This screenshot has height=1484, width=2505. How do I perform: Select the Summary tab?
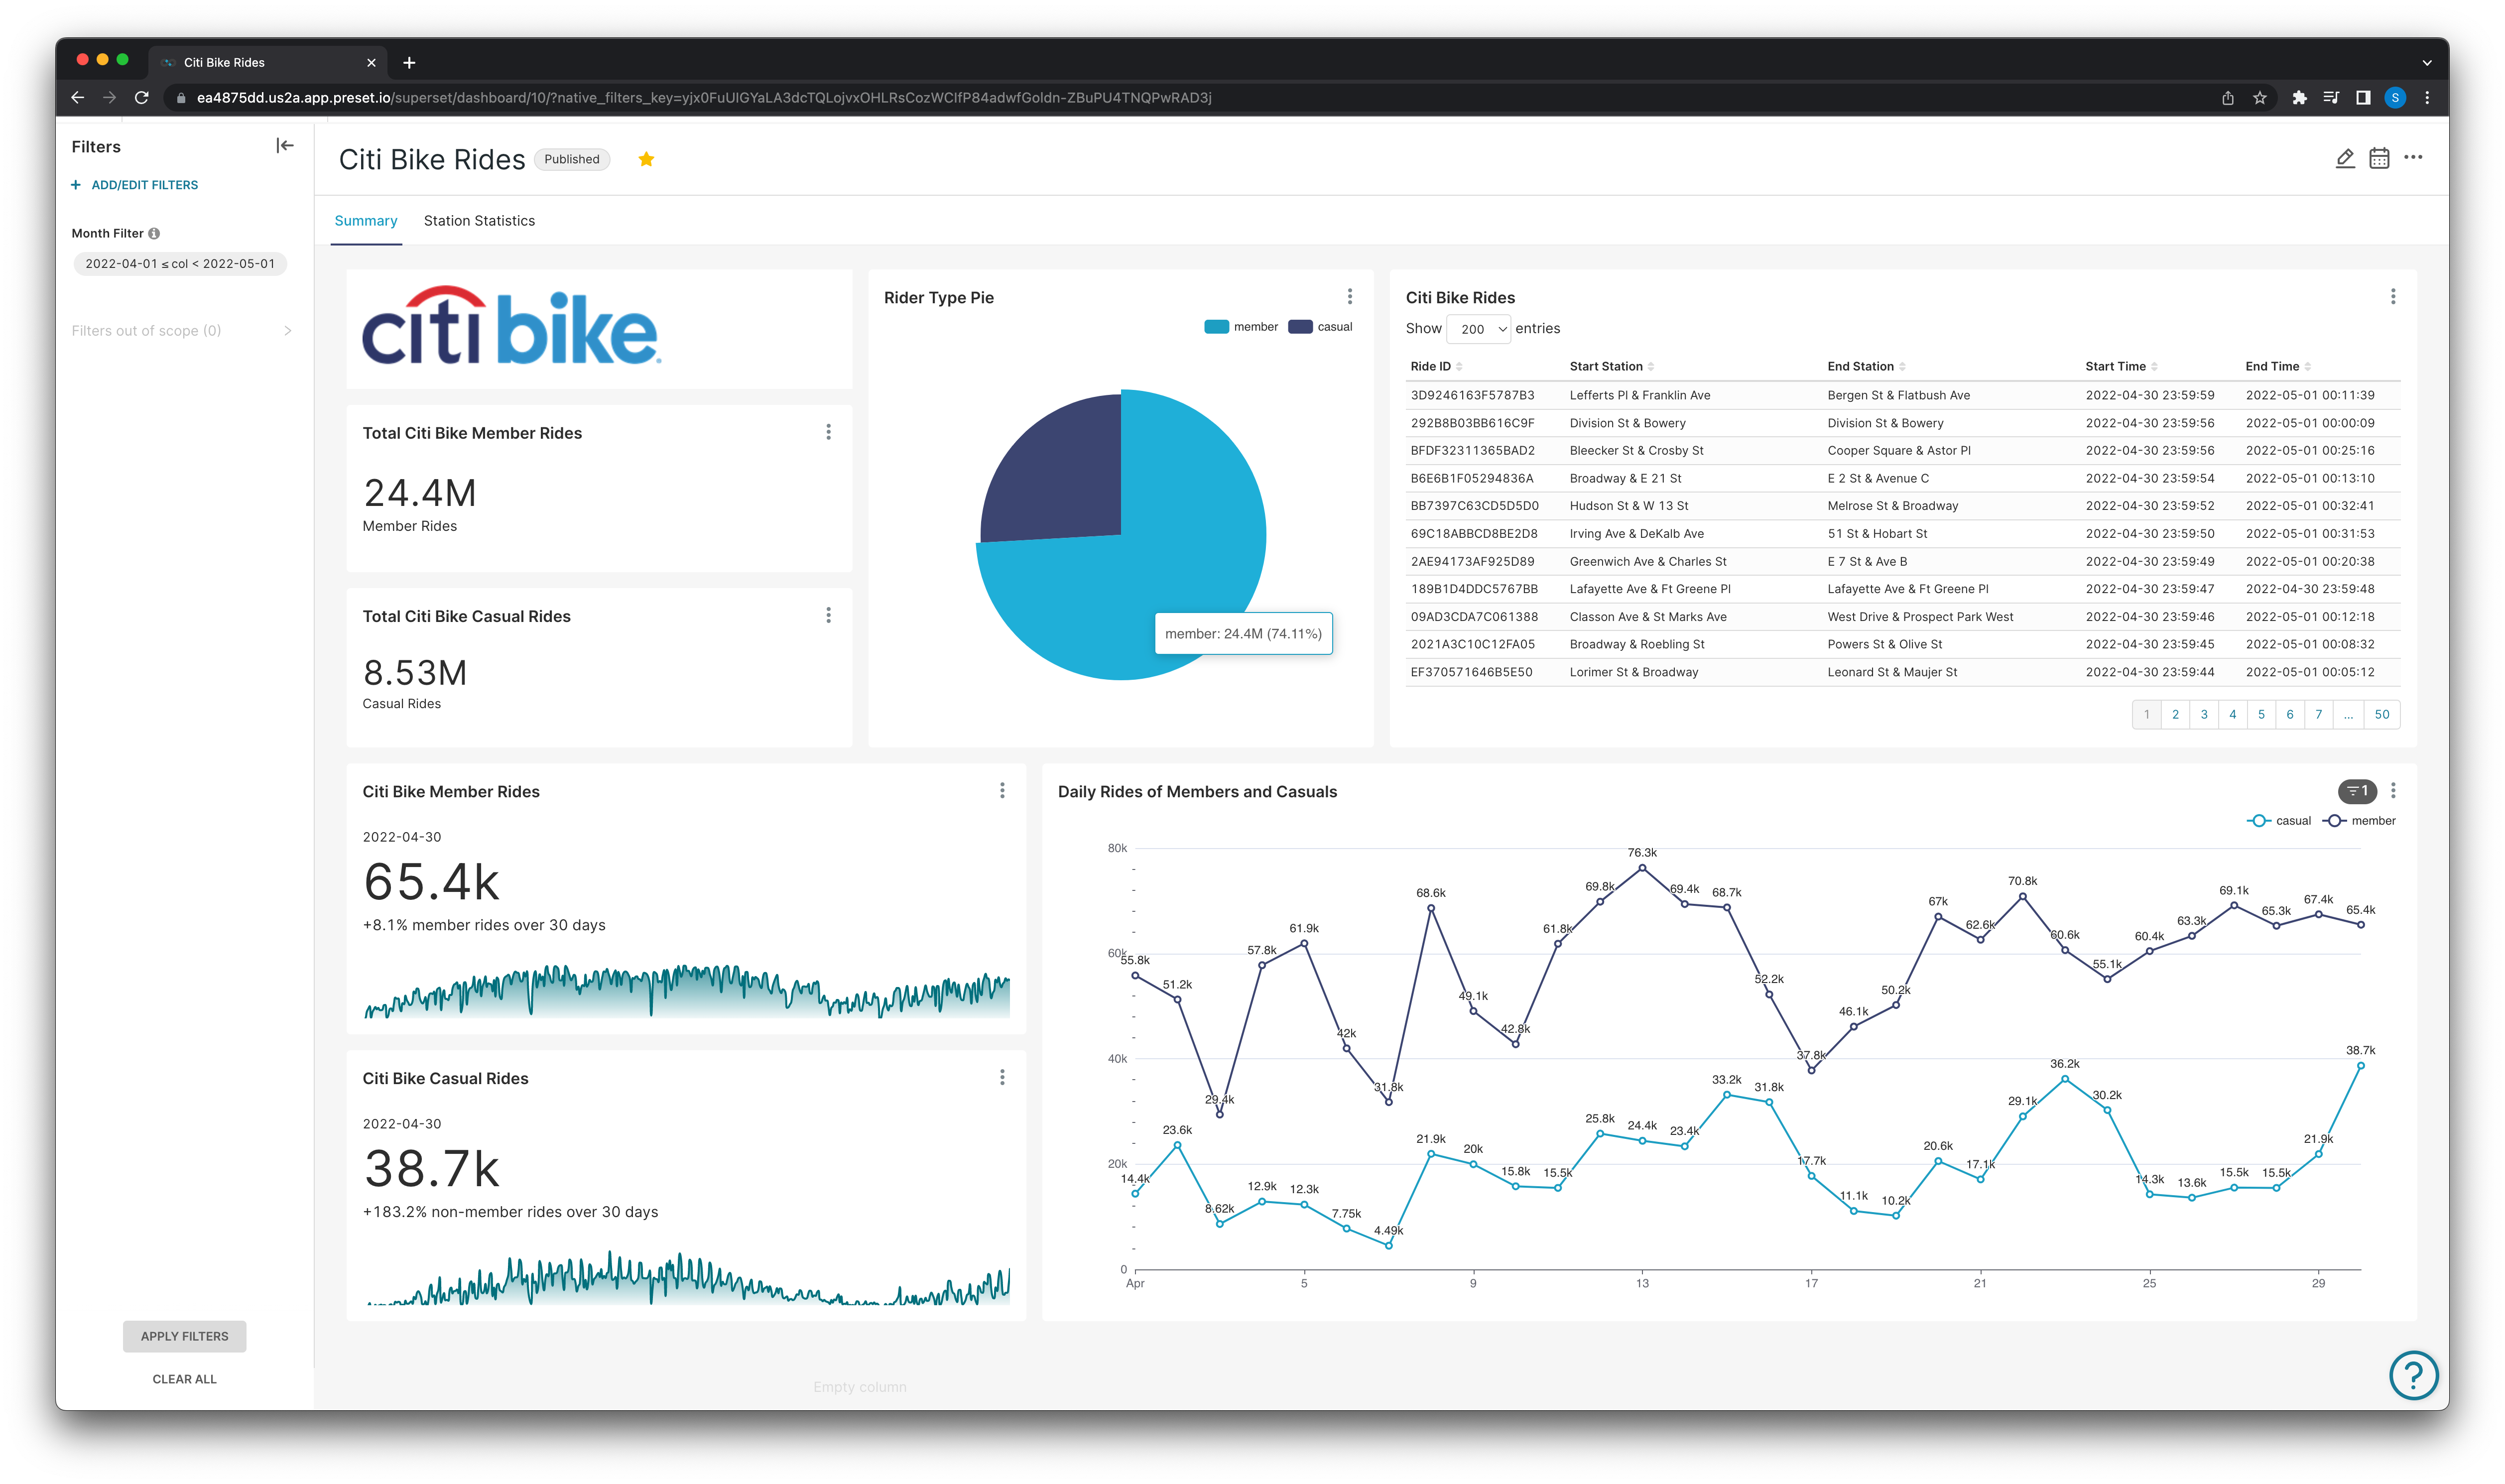[366, 221]
